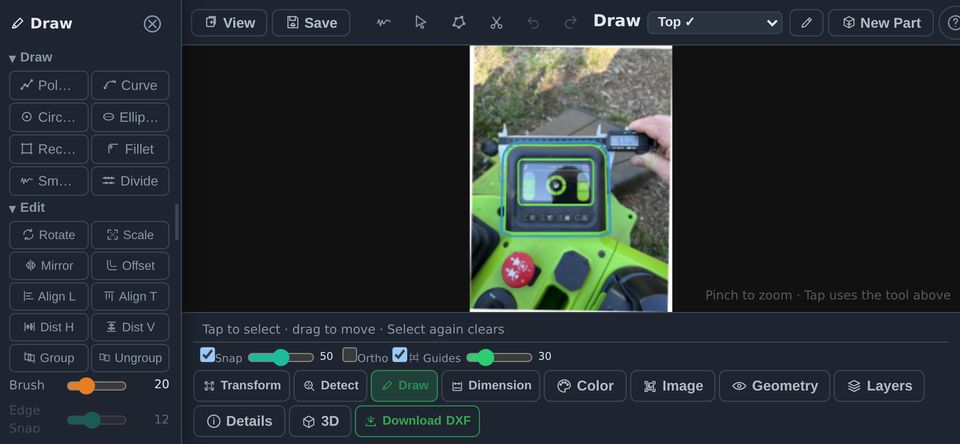Apply Align T to selection
Viewport: 960px width, 444px height.
click(130, 296)
